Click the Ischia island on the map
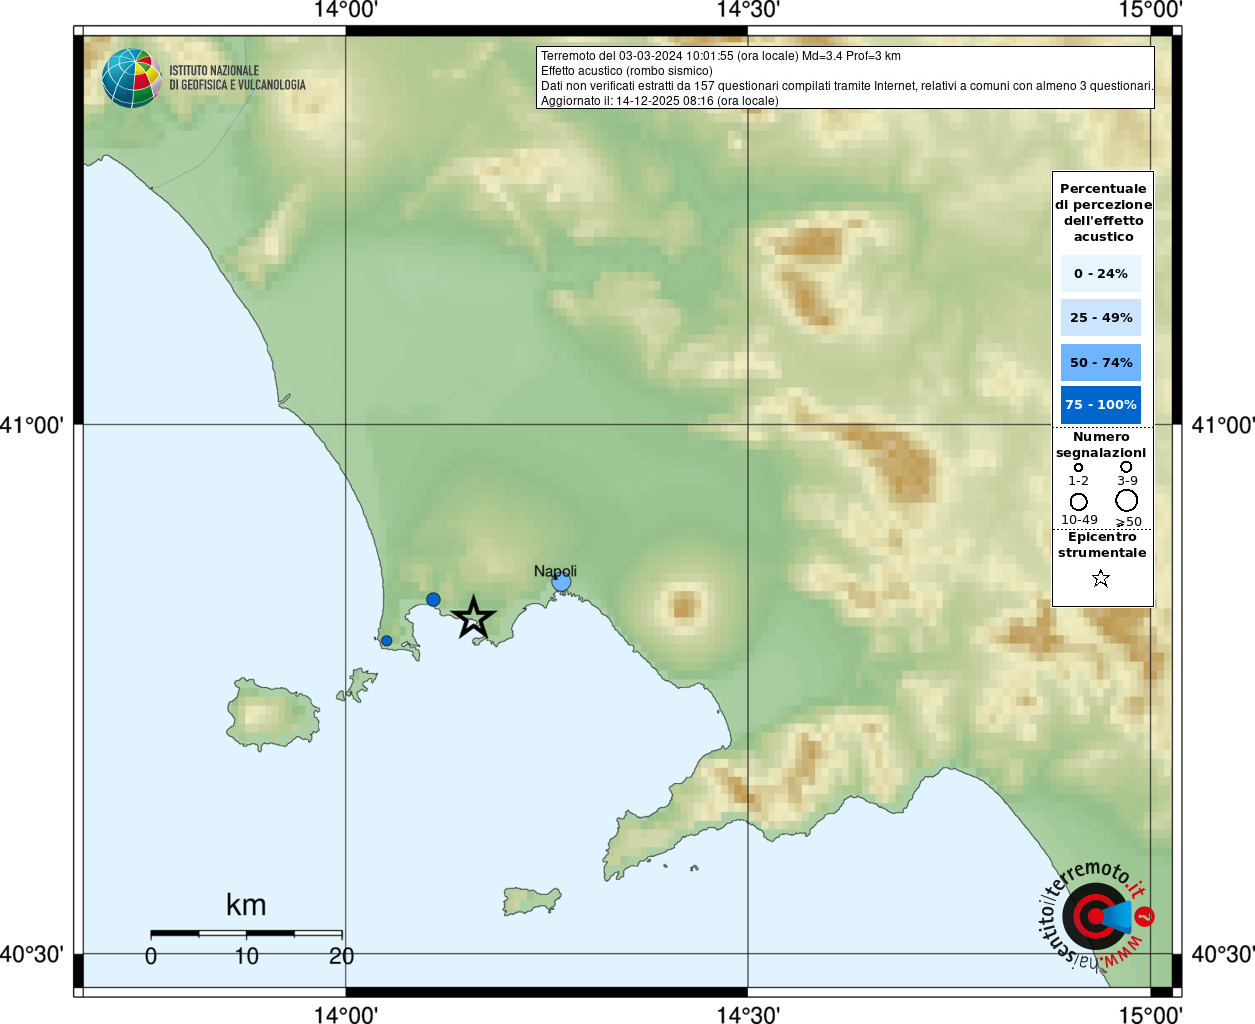The image size is (1255, 1024). (x=272, y=714)
